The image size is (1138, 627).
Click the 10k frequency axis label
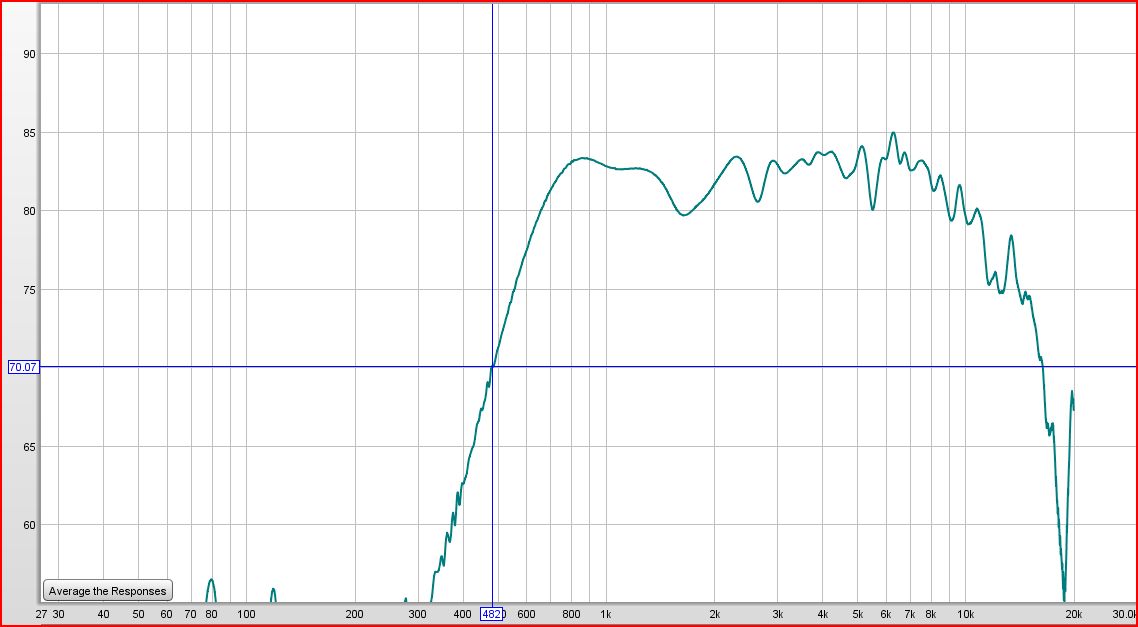(965, 614)
